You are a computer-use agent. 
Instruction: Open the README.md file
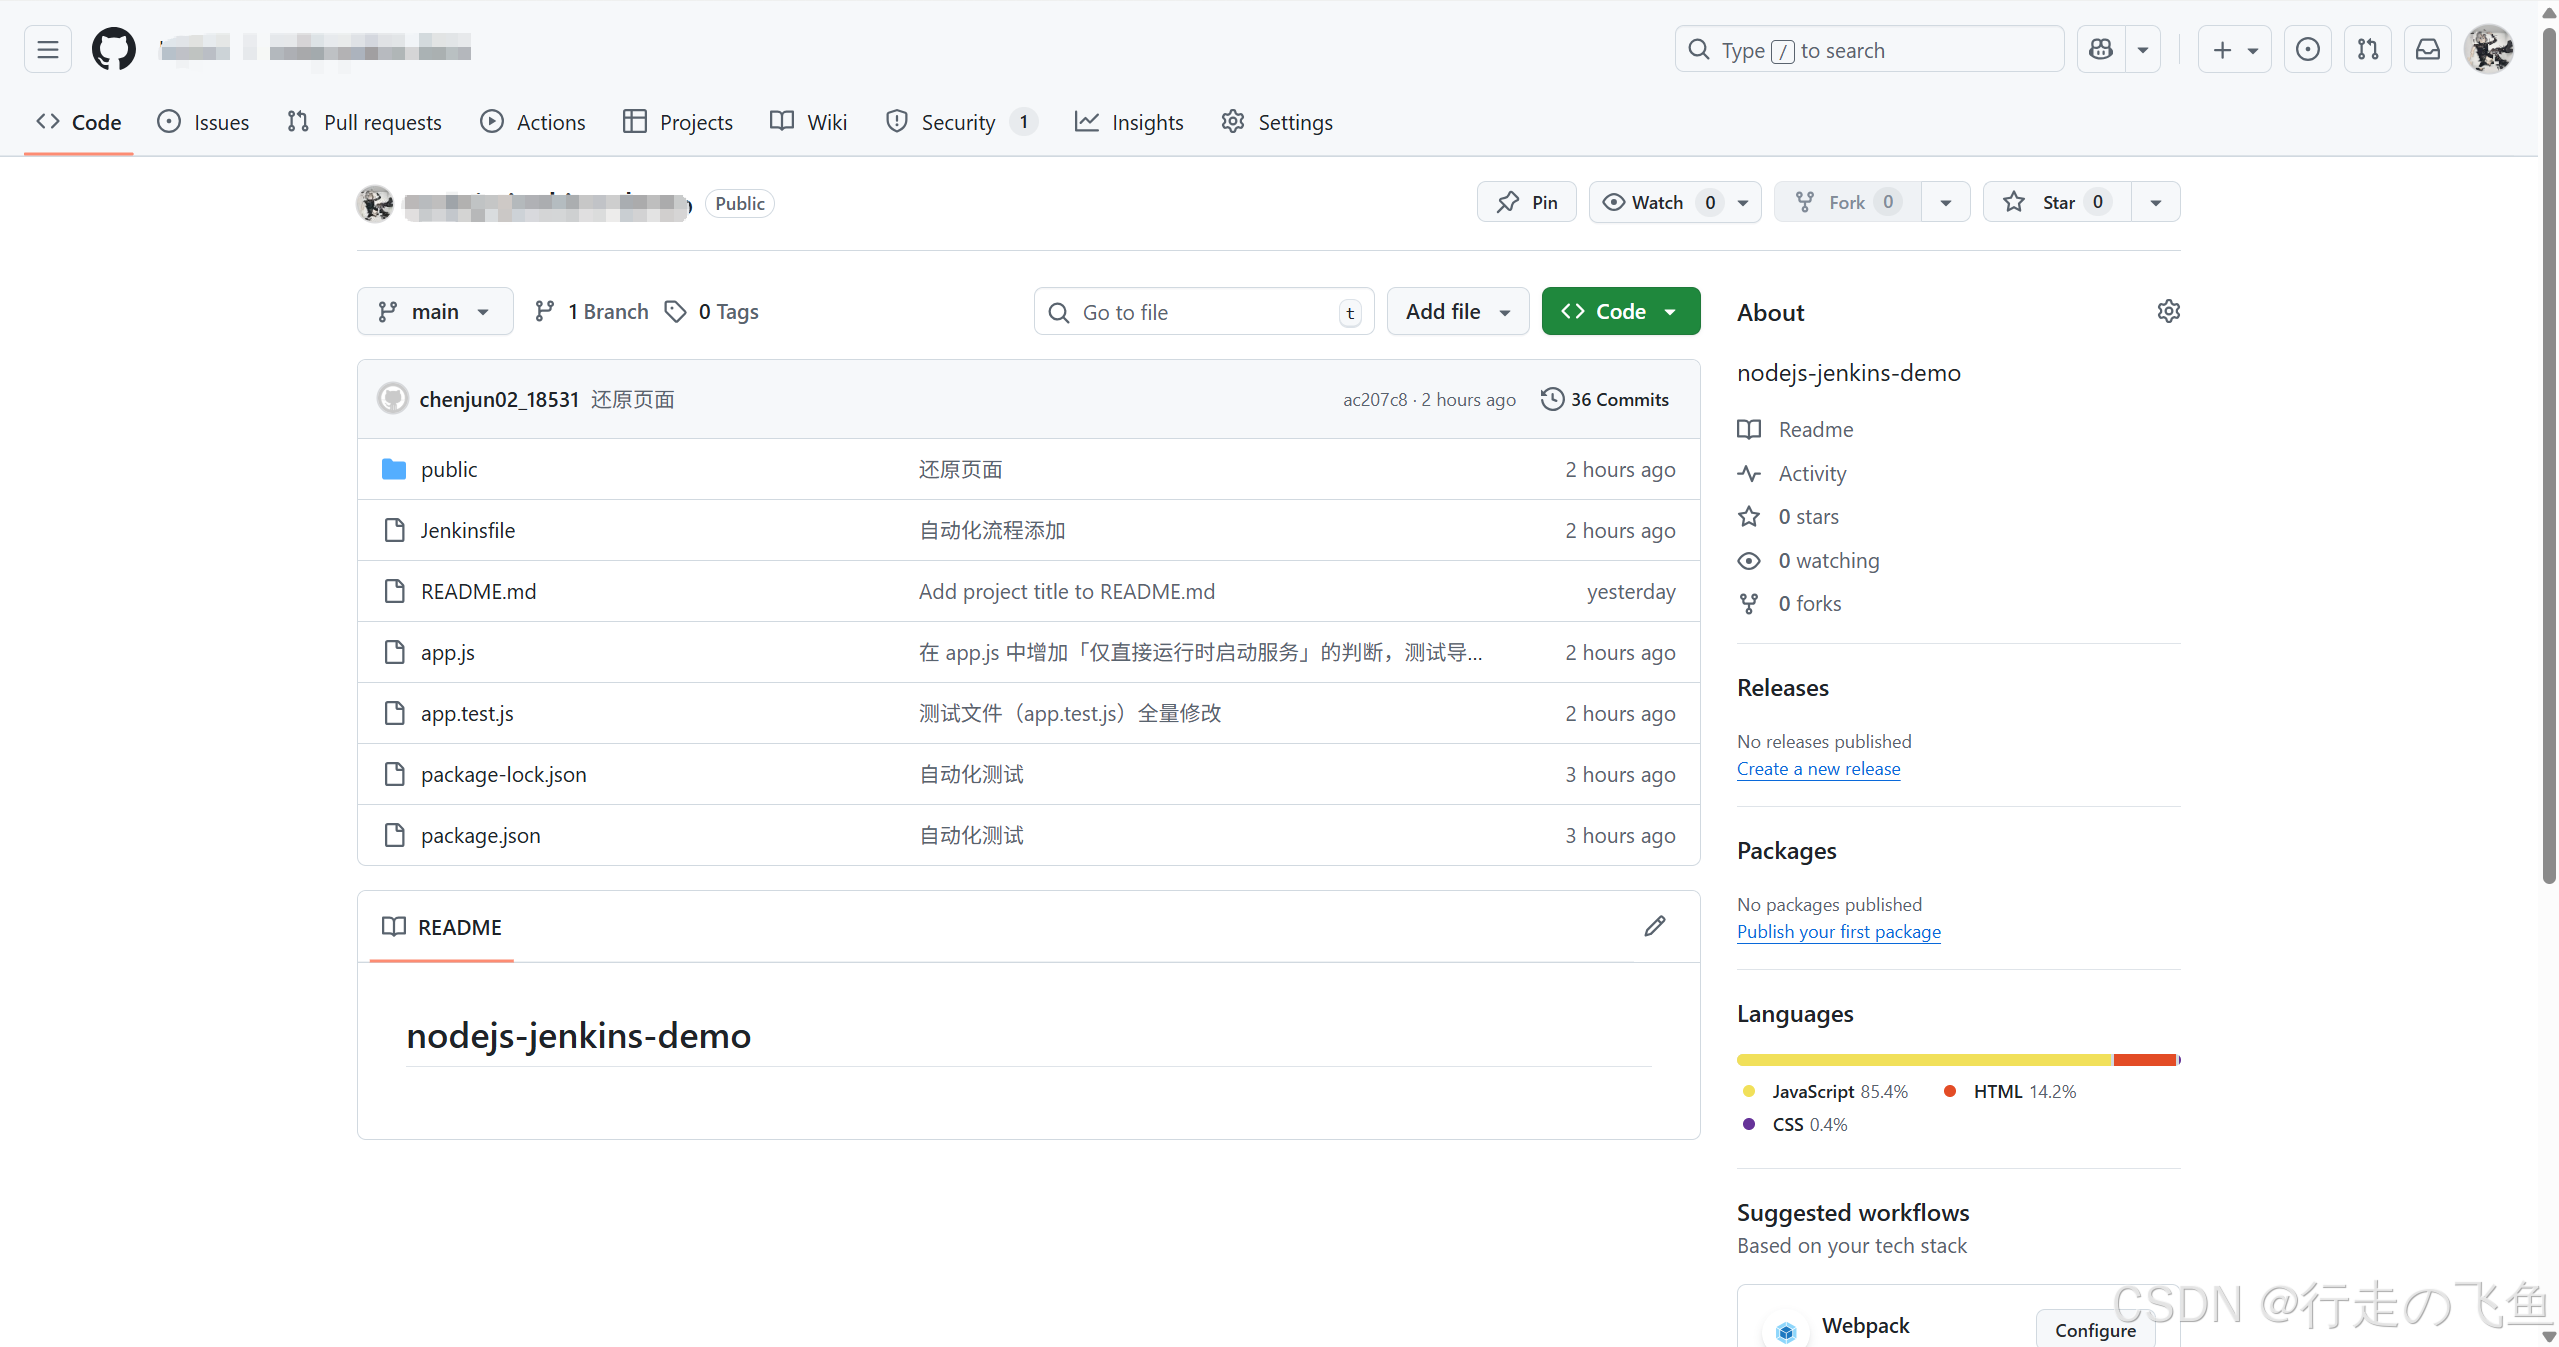pyautogui.click(x=478, y=591)
